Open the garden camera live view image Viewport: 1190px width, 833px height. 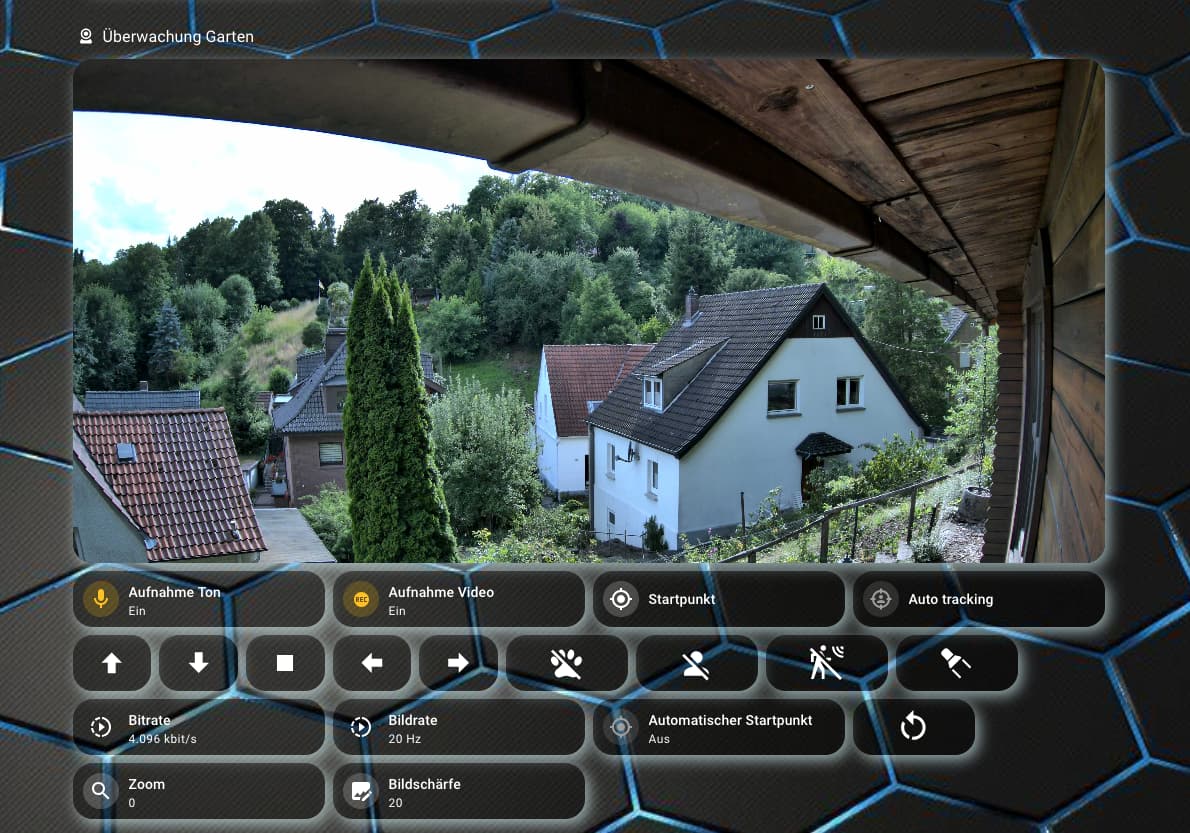coord(588,310)
